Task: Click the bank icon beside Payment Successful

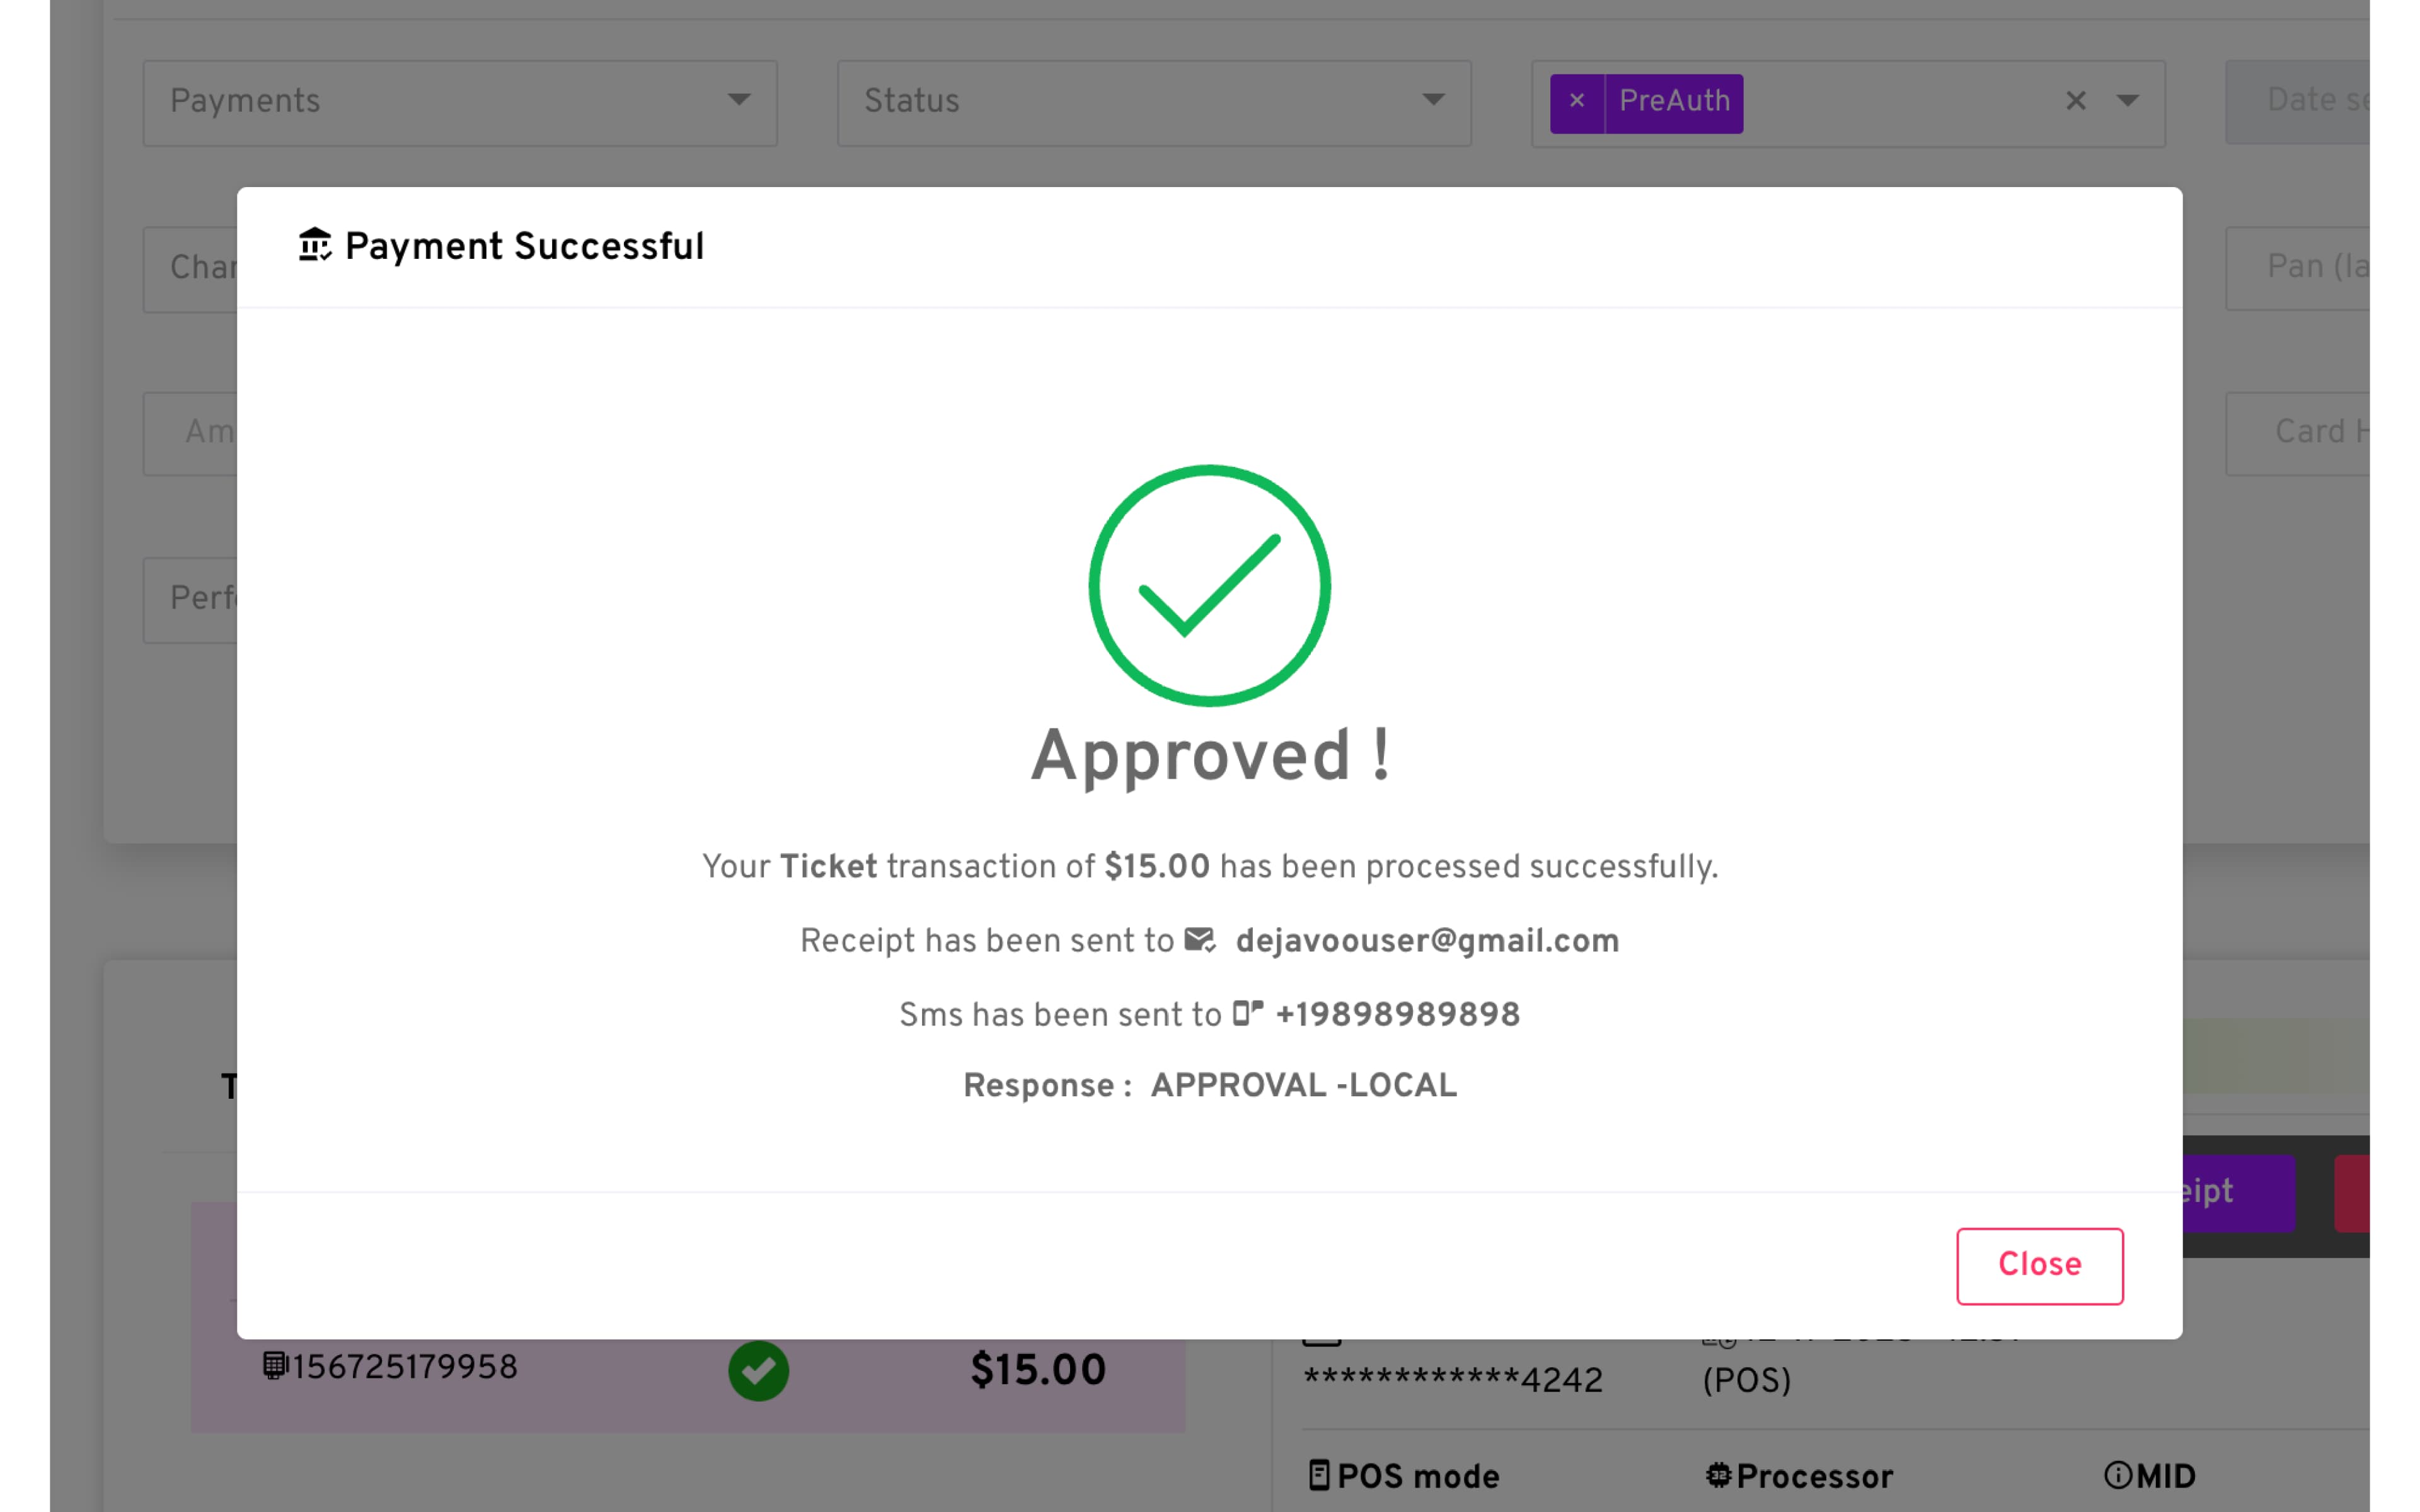Action: coord(314,245)
